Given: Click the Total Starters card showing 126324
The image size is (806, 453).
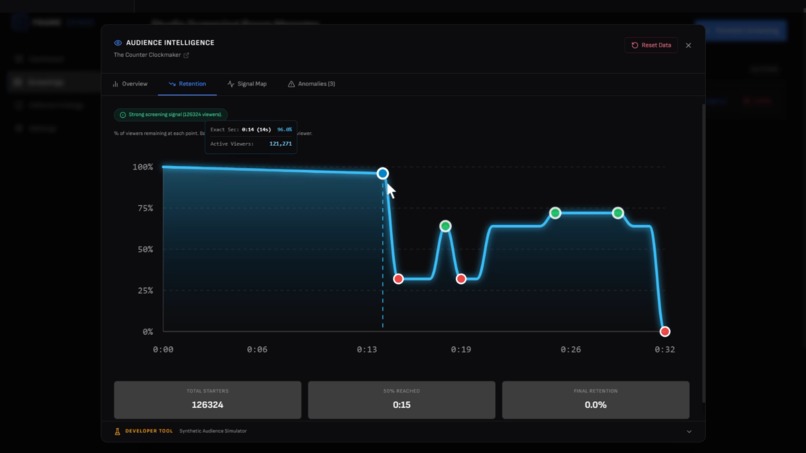Looking at the screenshot, I should coord(208,400).
